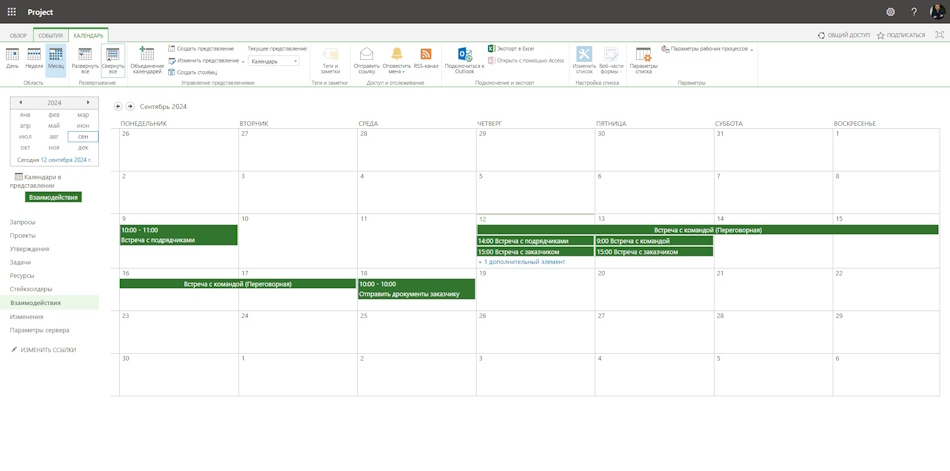Click Экспорт в Excel
The width and height of the screenshot is (950, 471).
511,48
